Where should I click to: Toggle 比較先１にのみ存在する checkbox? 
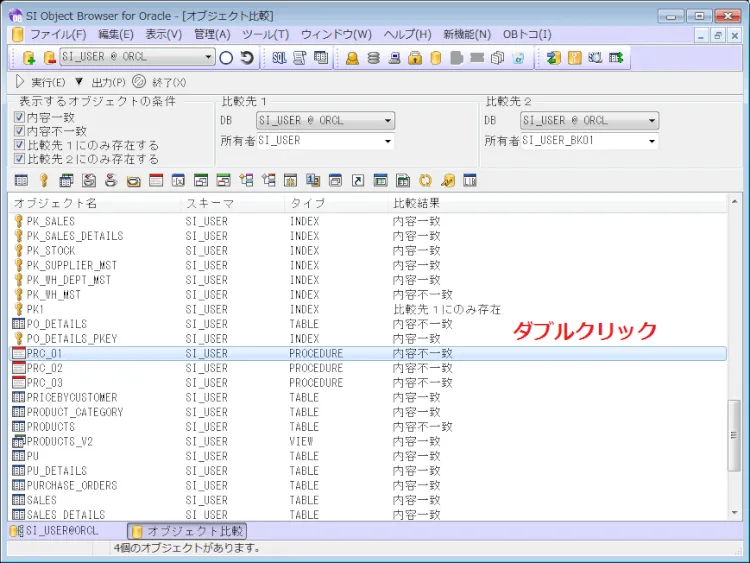coord(19,145)
